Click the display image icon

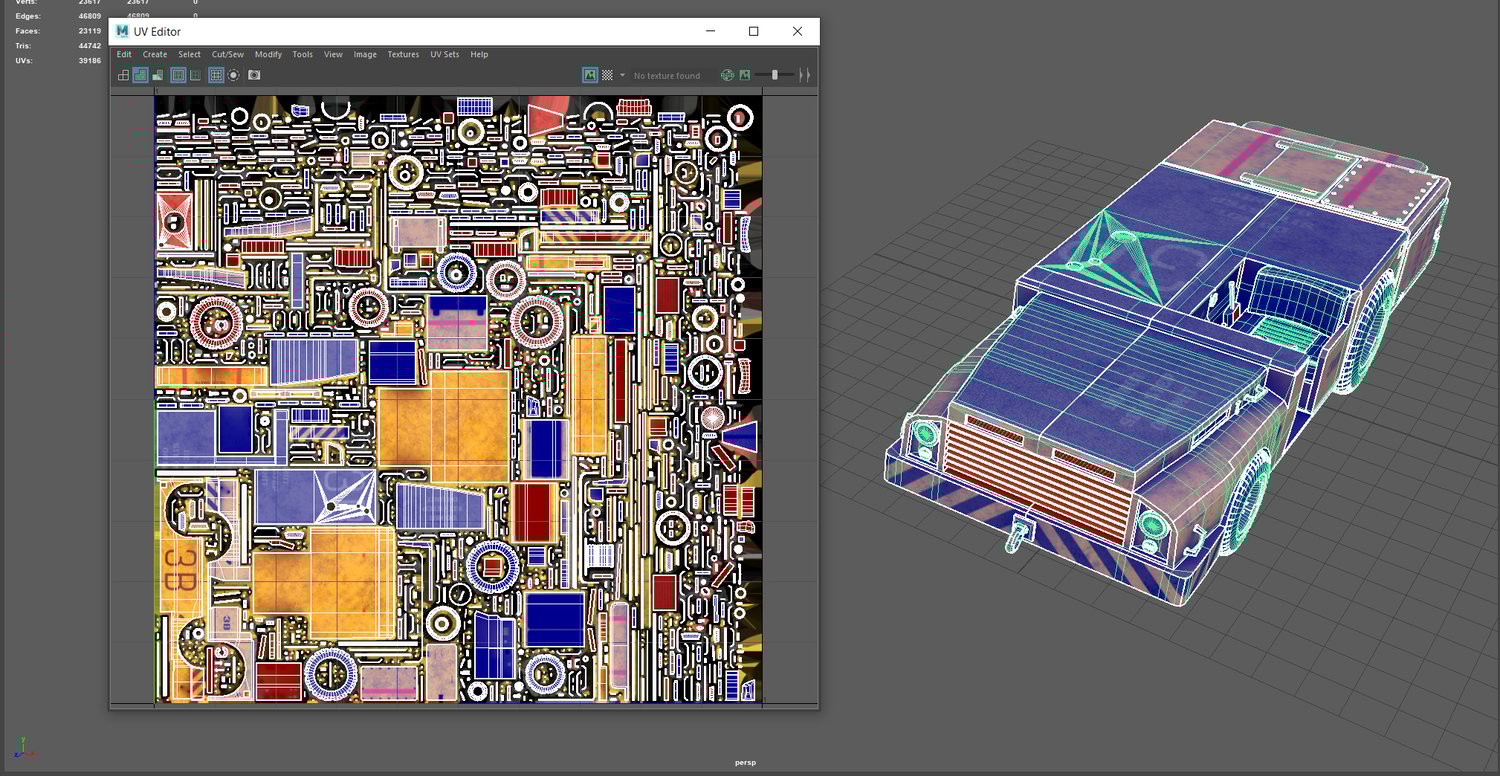[590, 75]
